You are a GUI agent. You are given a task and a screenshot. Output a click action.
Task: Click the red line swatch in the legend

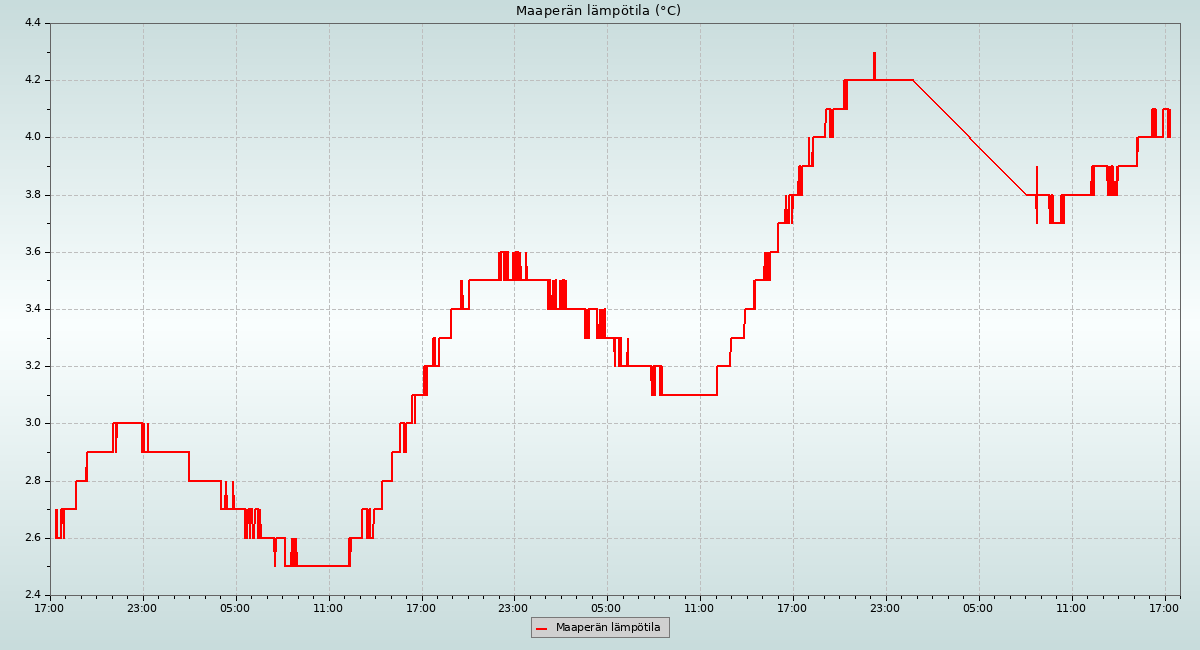click(542, 628)
